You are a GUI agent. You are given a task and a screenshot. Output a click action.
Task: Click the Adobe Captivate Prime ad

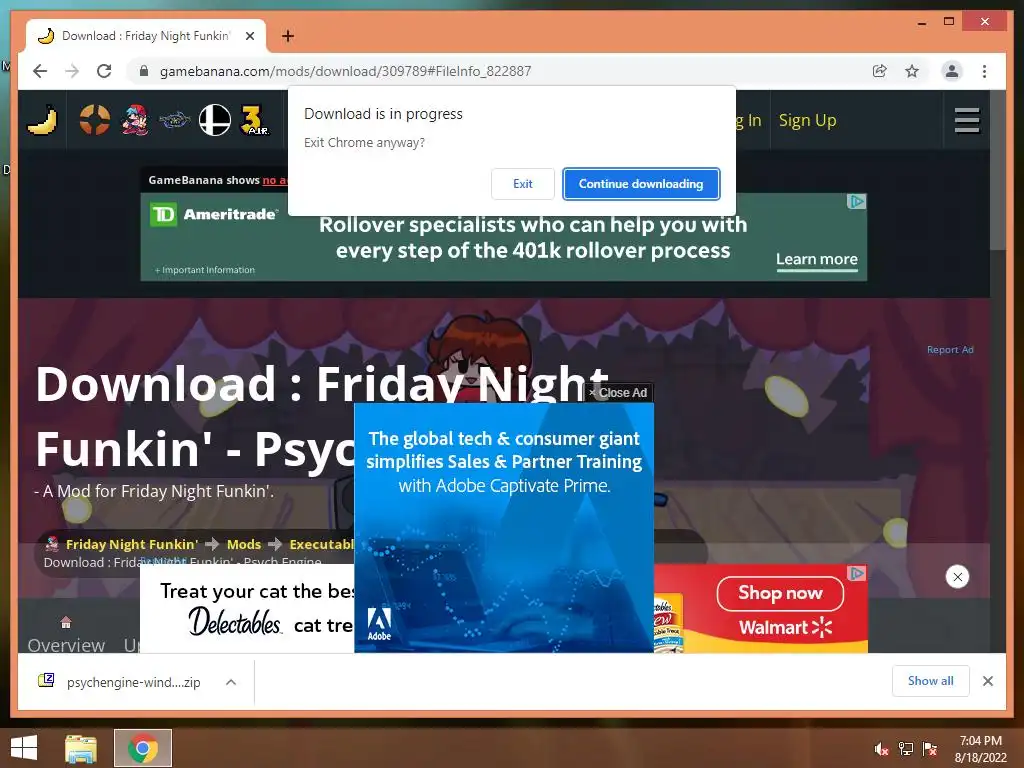click(504, 528)
